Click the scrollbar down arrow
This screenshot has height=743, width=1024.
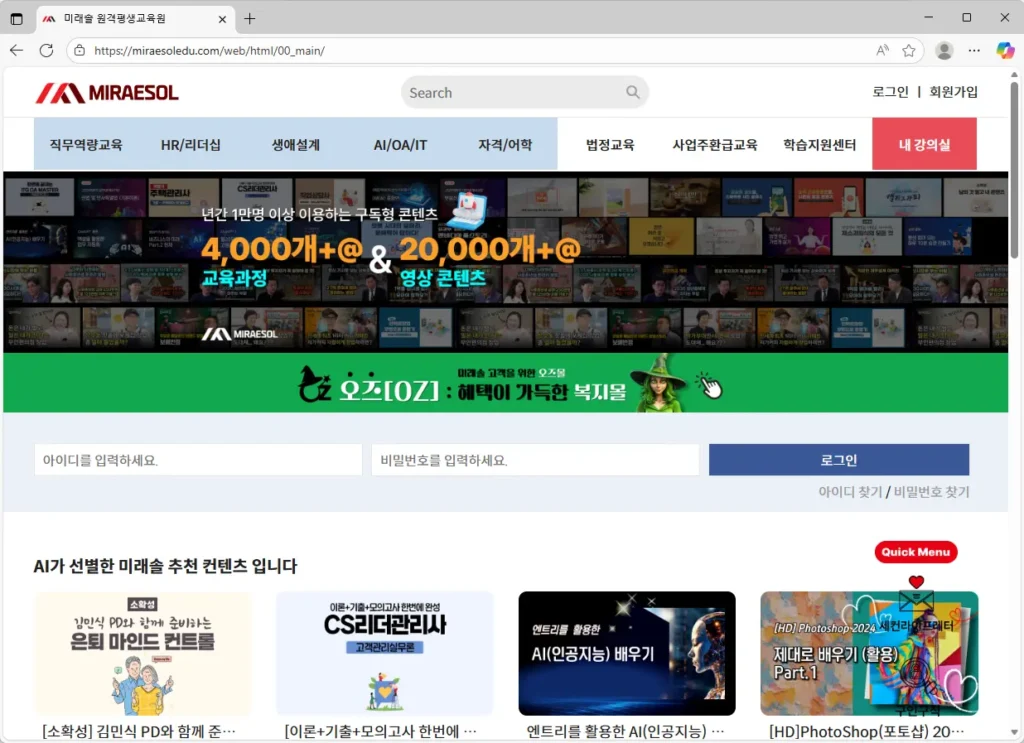pyautogui.click(x=1014, y=733)
